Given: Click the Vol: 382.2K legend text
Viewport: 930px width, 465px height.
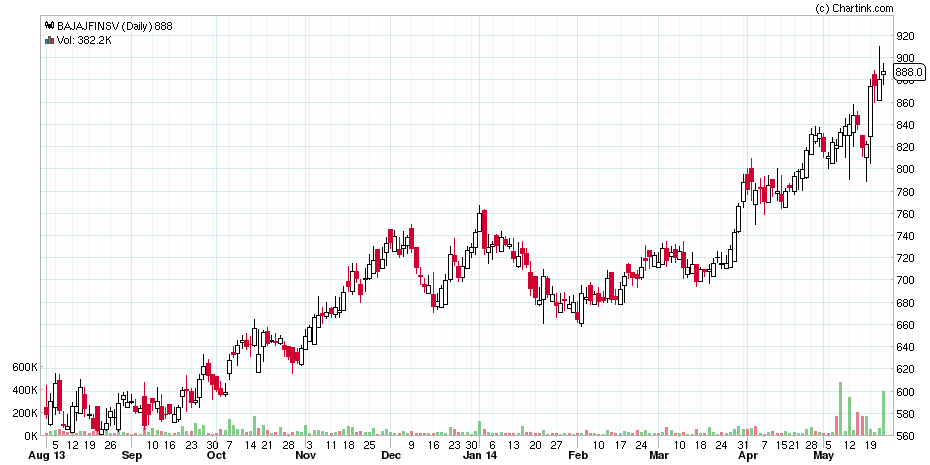Looking at the screenshot, I should click(83, 40).
